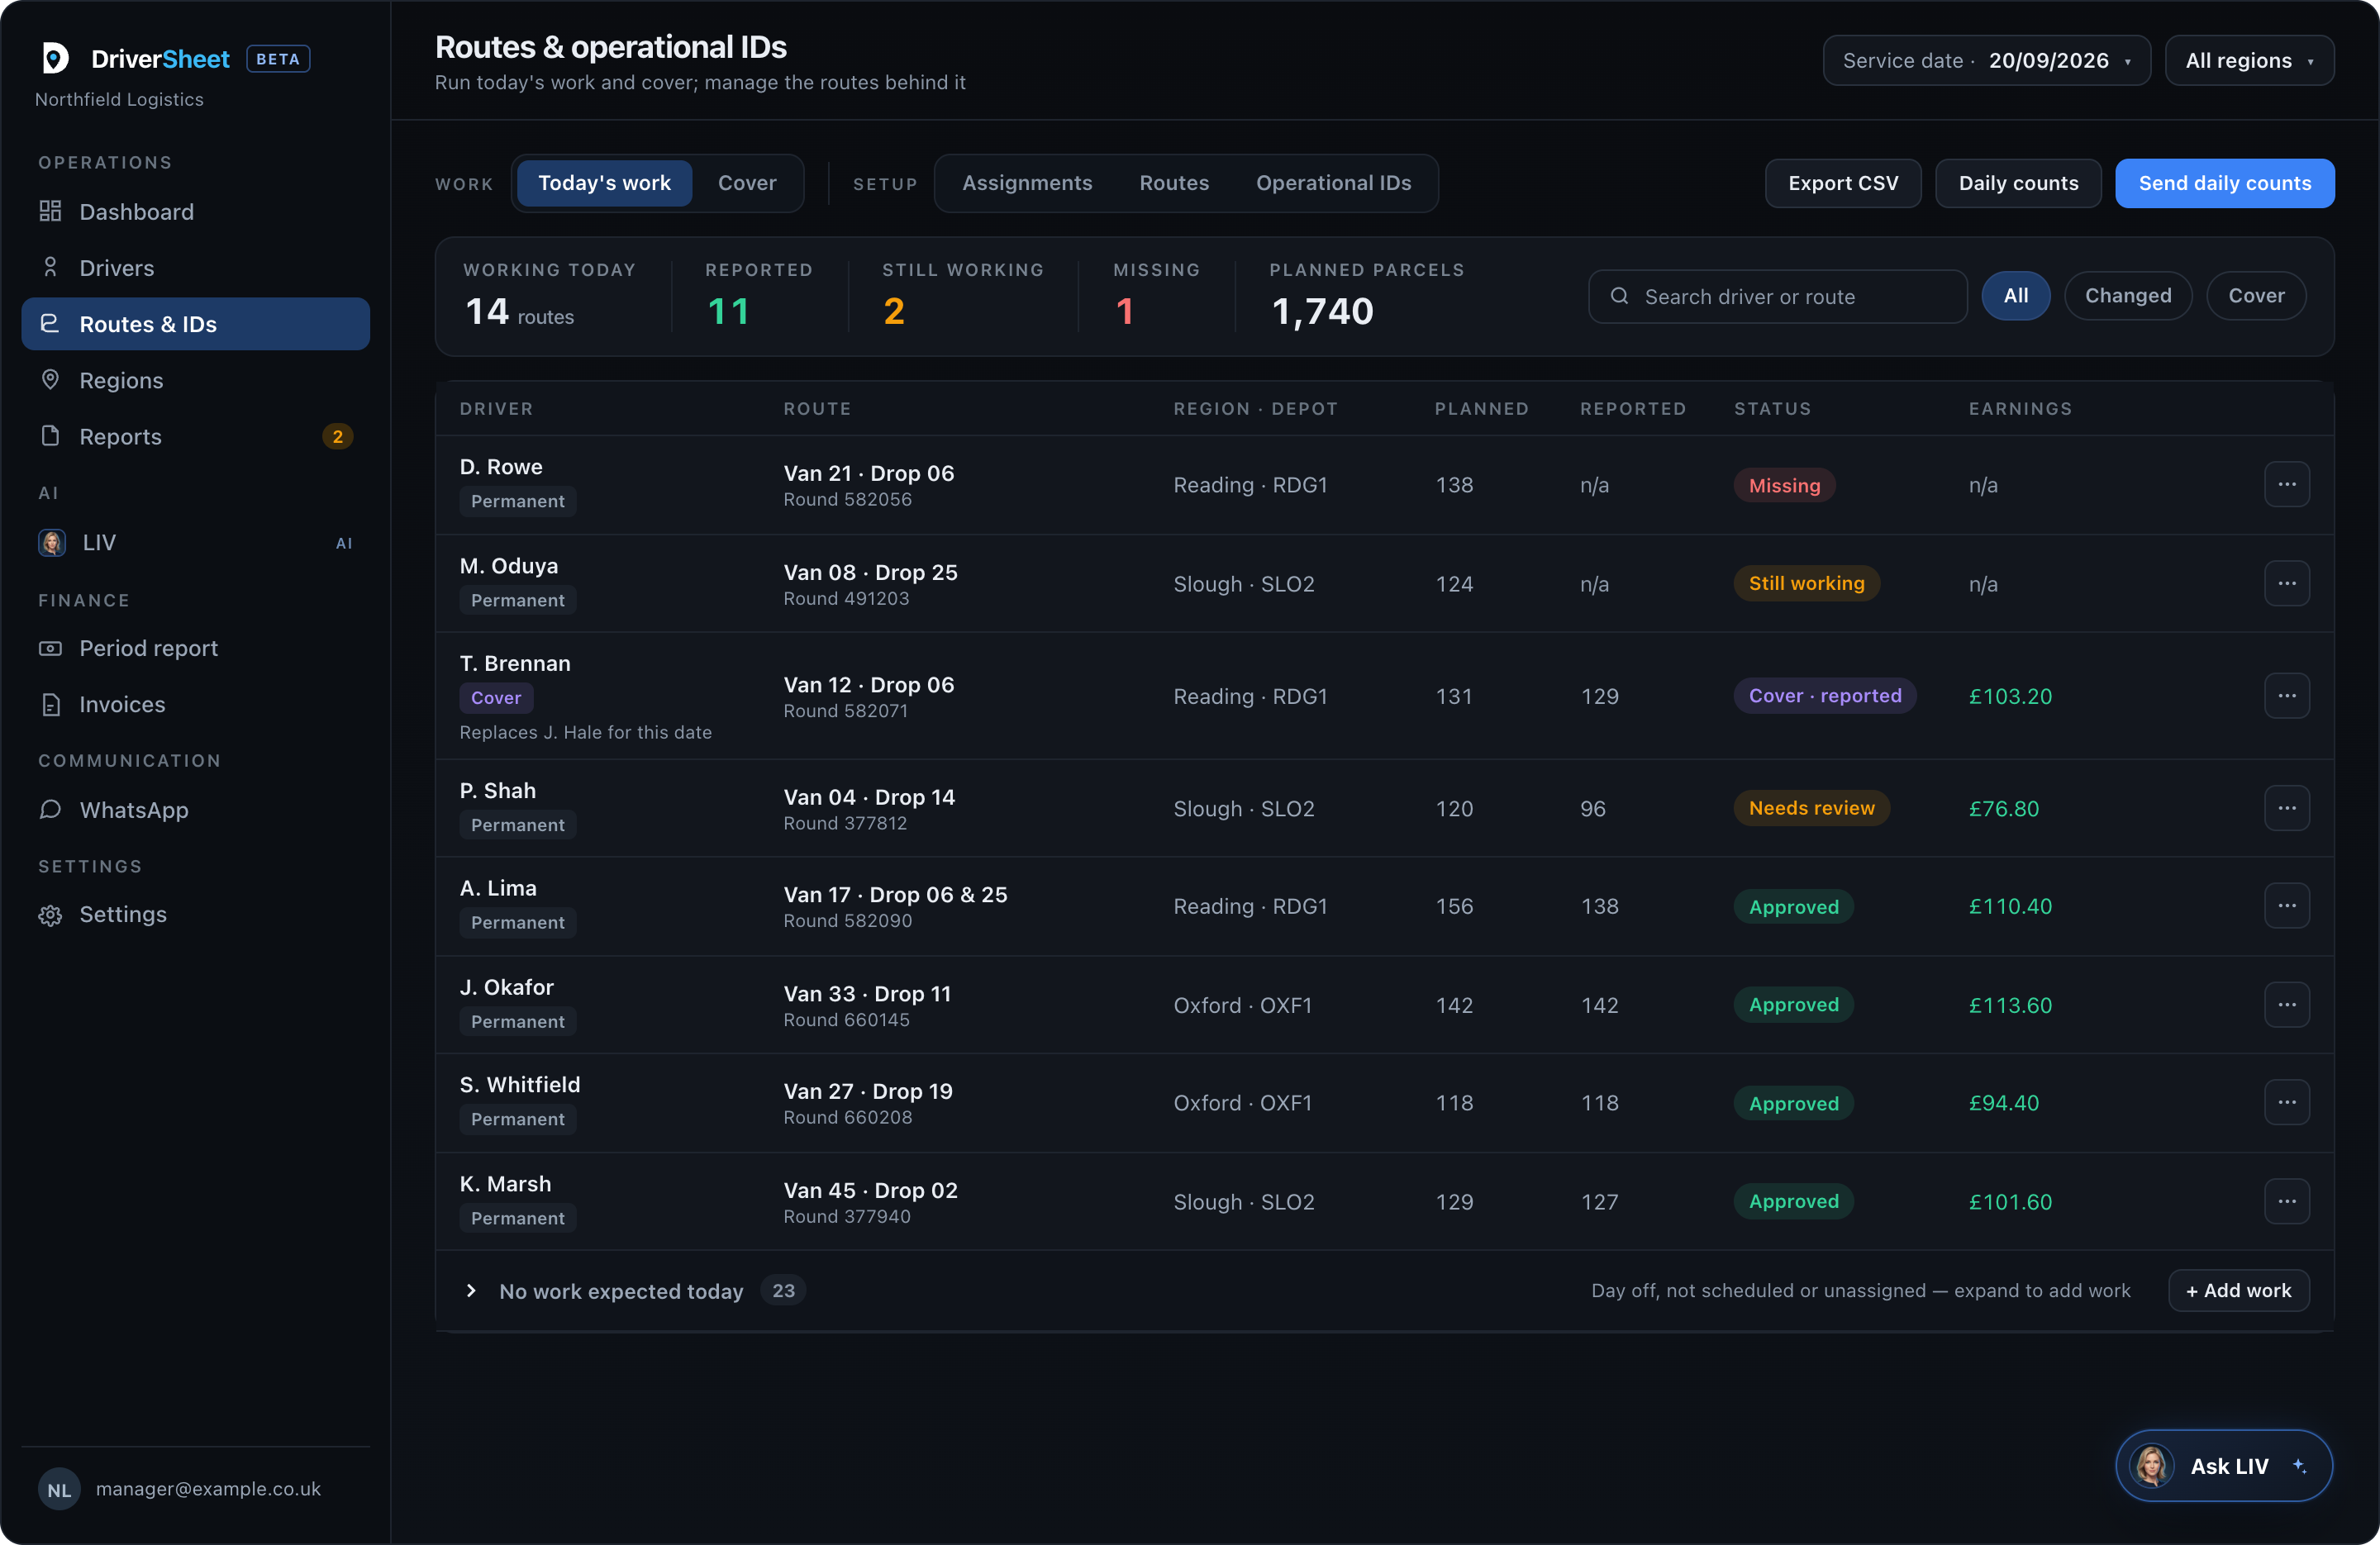This screenshot has height=1545, width=2380.
Task: Open row actions menu for P. Shah
Action: coord(2286,808)
